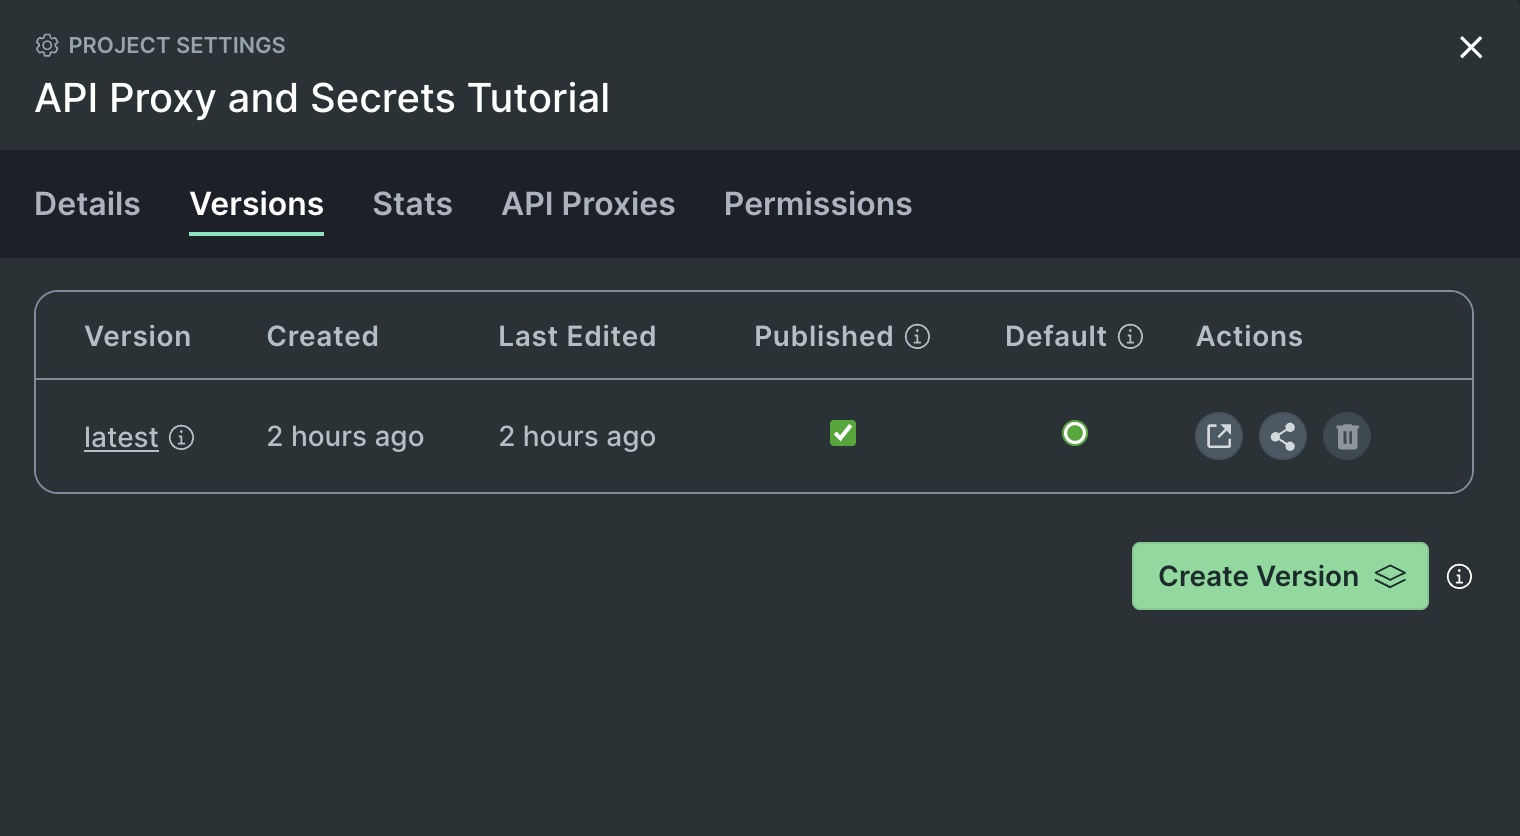Open the latest version link
This screenshot has width=1520, height=836.
point(121,437)
